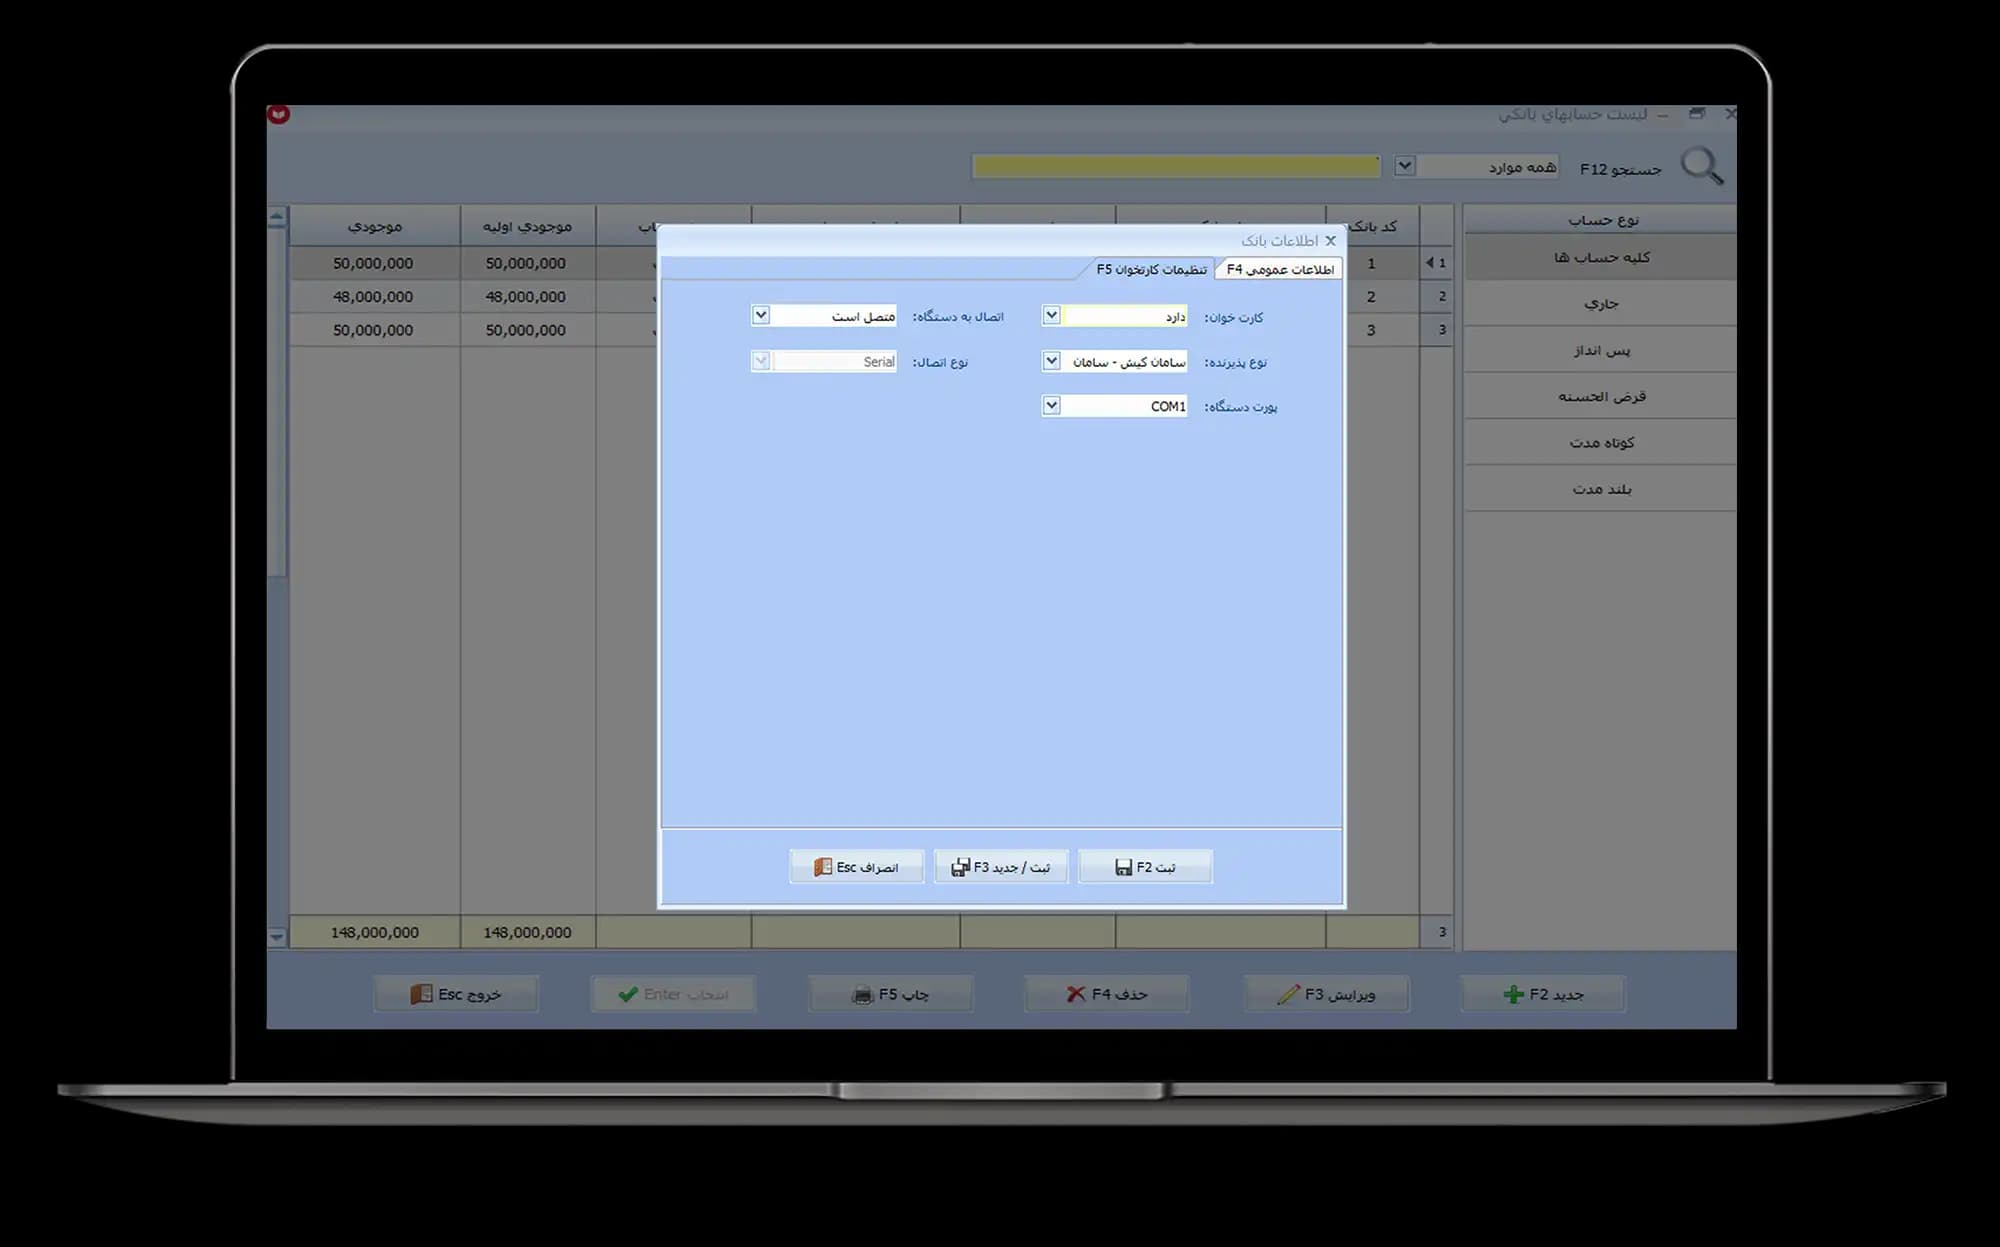Click the search magnifier icon

(x=1702, y=166)
